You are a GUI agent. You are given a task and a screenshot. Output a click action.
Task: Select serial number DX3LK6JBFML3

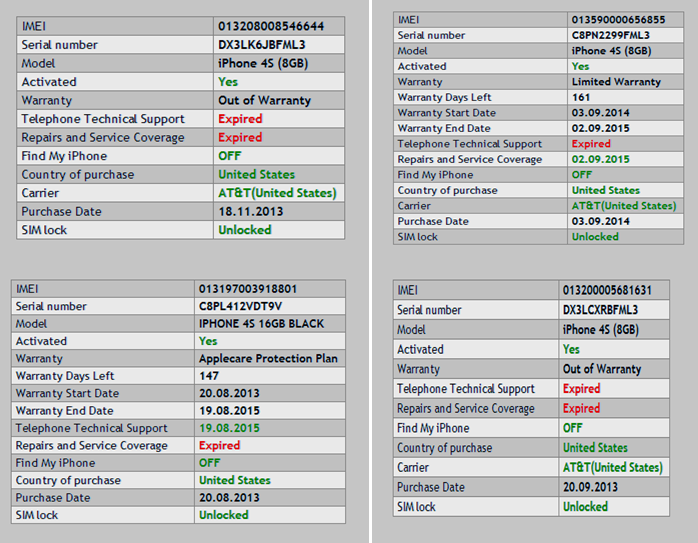262,45
